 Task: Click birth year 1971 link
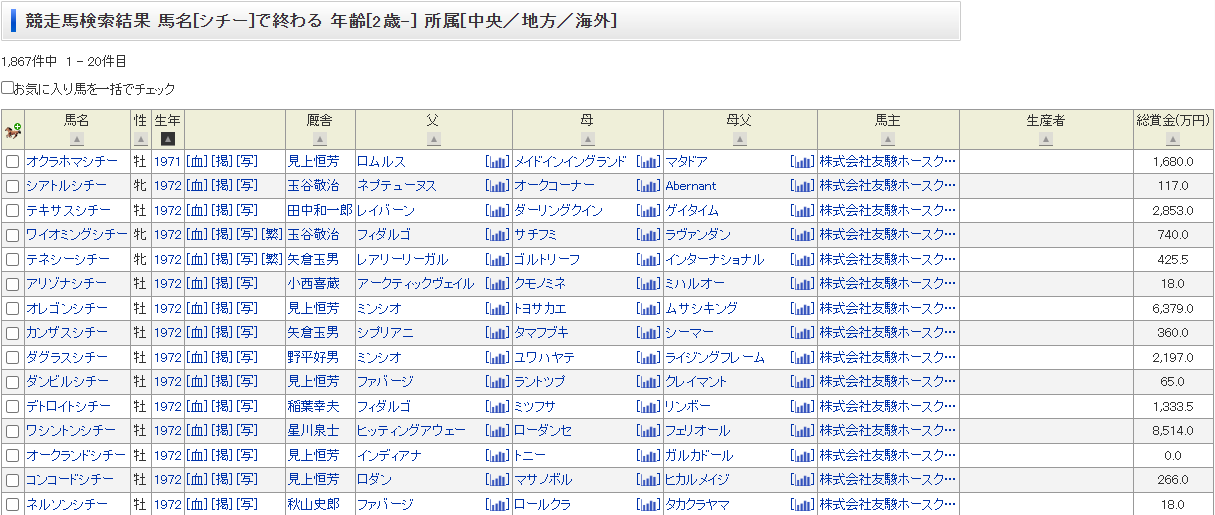point(168,161)
